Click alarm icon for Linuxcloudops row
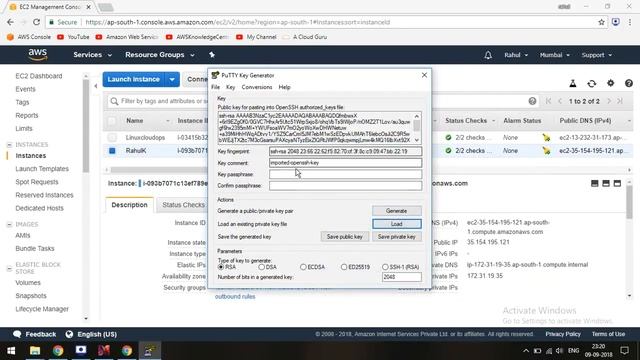 [x=546, y=138]
